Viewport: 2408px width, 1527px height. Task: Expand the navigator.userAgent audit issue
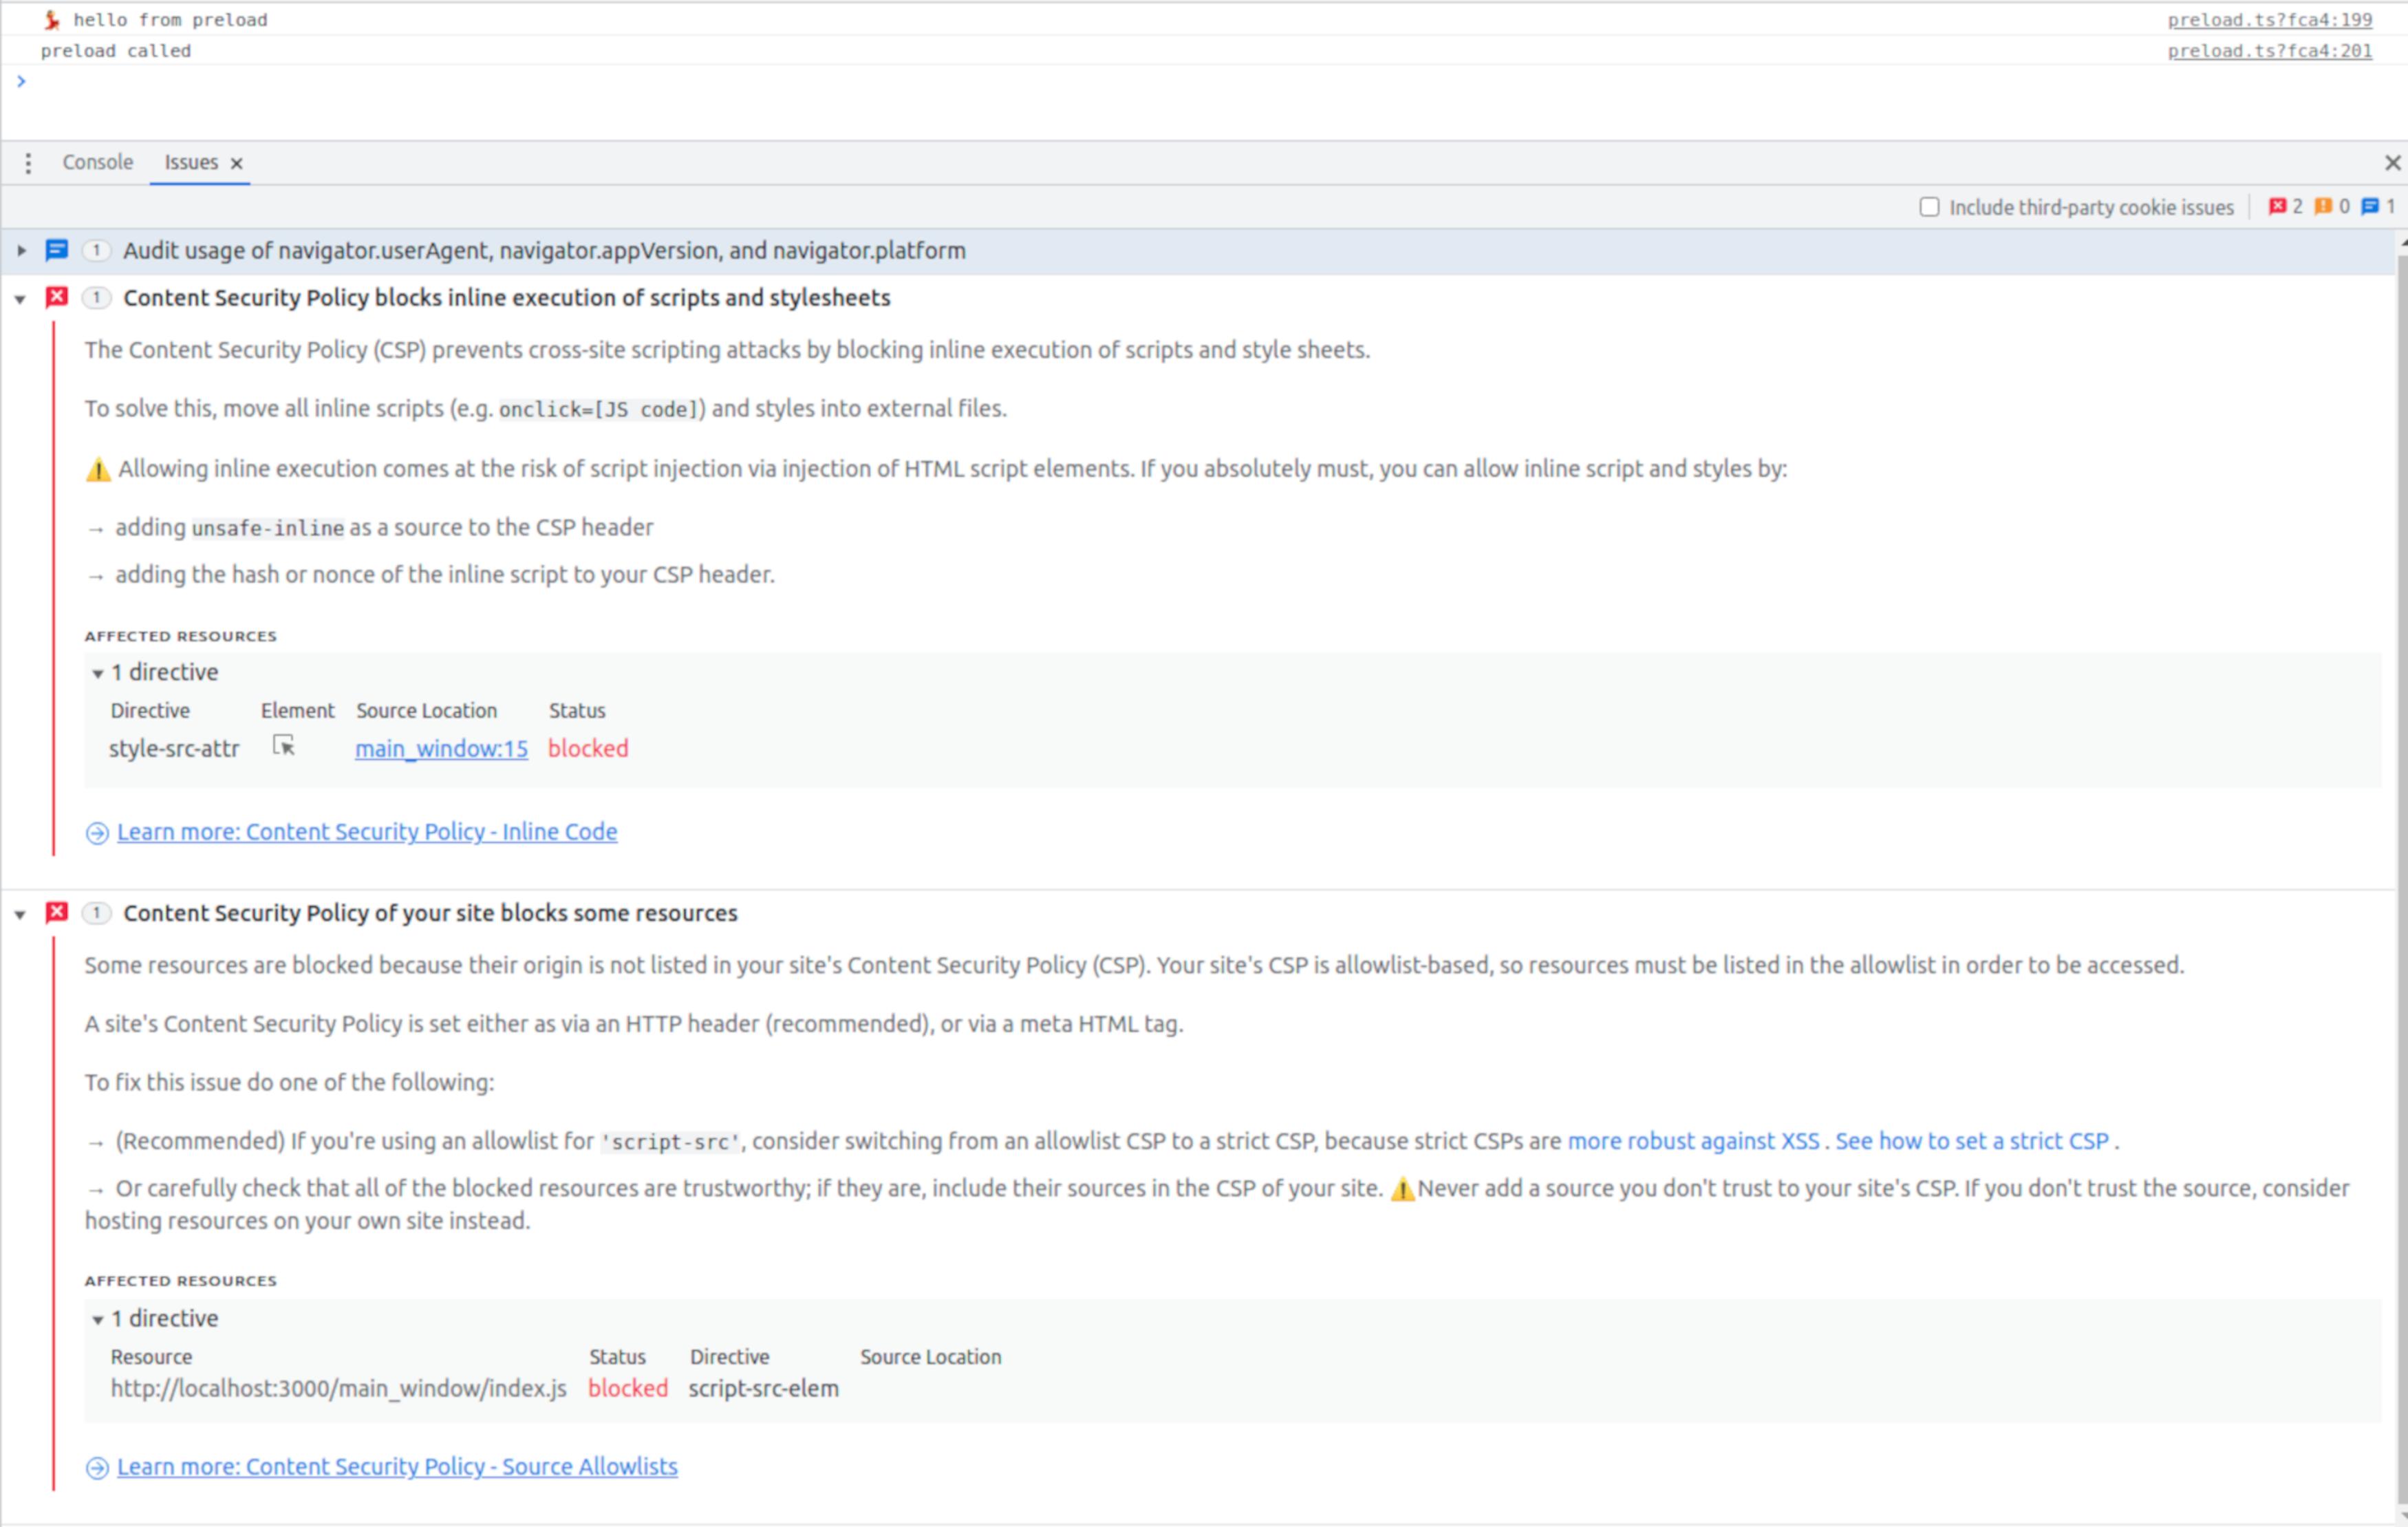click(21, 251)
